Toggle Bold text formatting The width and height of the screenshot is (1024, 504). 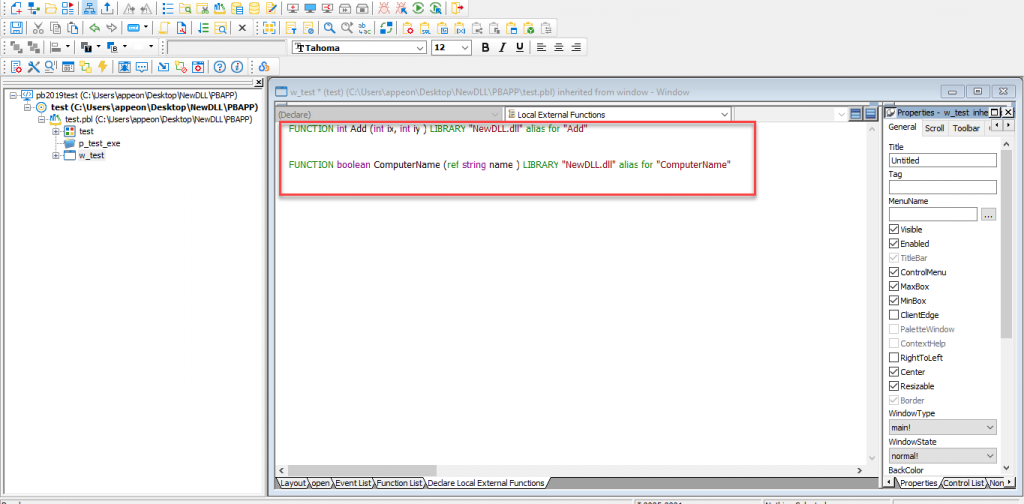[486, 47]
